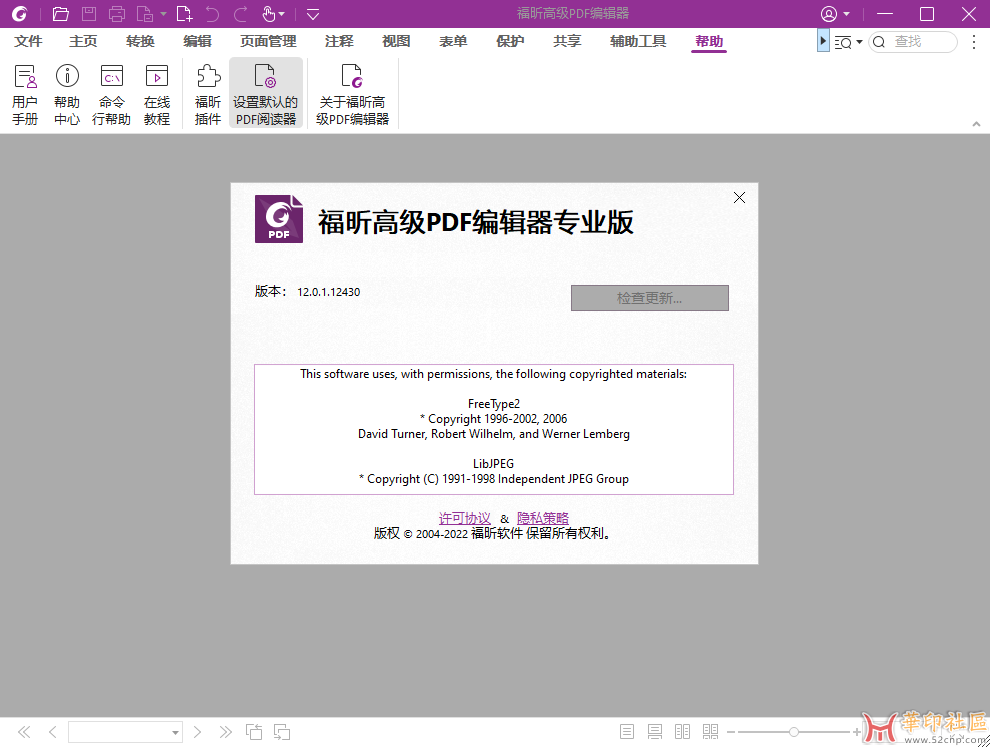Open the three-dot more options menu
Viewport: 990px width, 747px height.
(x=974, y=42)
